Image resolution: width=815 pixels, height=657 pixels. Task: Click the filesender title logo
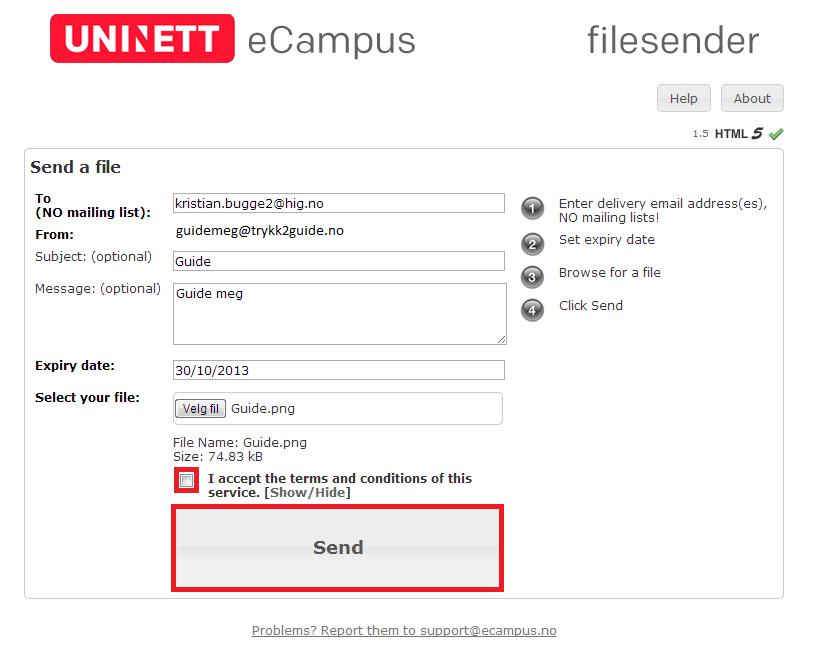(673, 40)
